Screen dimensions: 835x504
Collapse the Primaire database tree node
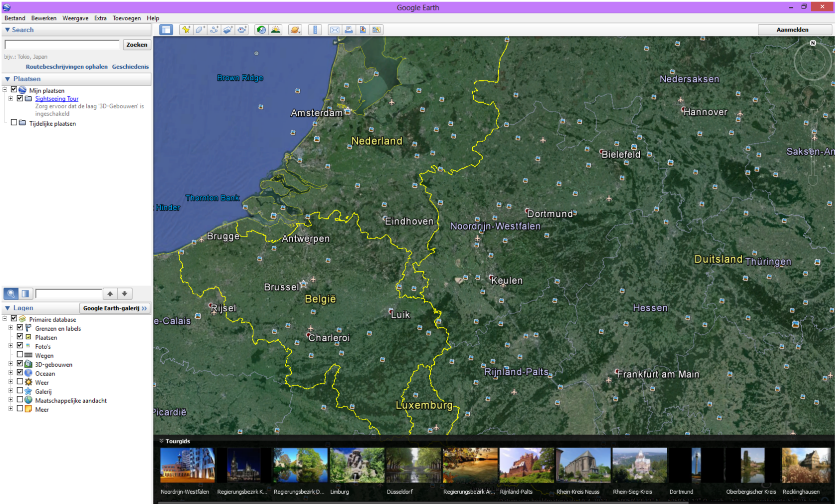pos(5,319)
